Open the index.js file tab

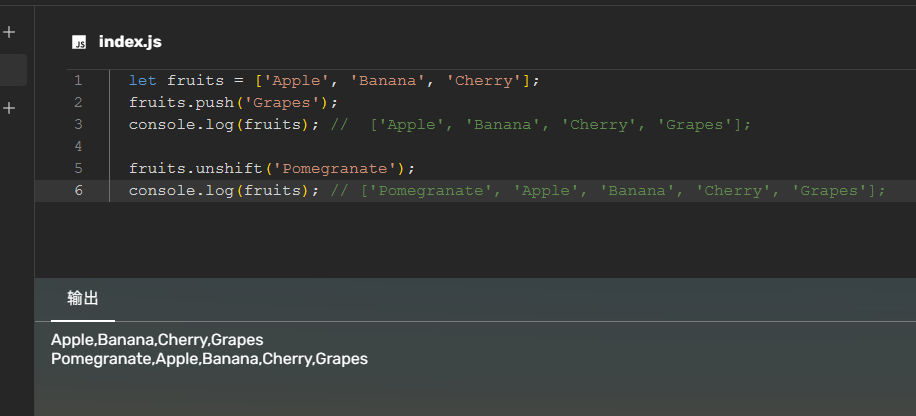[129, 42]
